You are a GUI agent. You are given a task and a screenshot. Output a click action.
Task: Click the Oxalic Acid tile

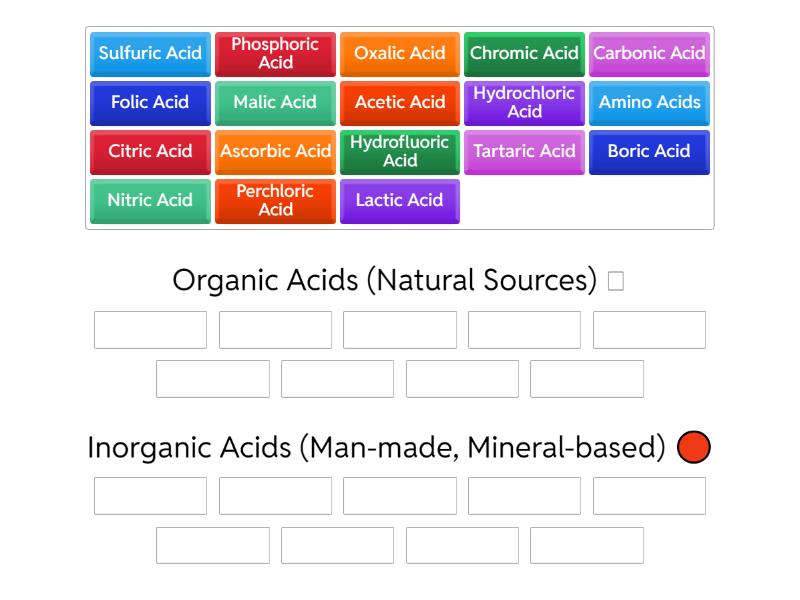pyautogui.click(x=400, y=54)
